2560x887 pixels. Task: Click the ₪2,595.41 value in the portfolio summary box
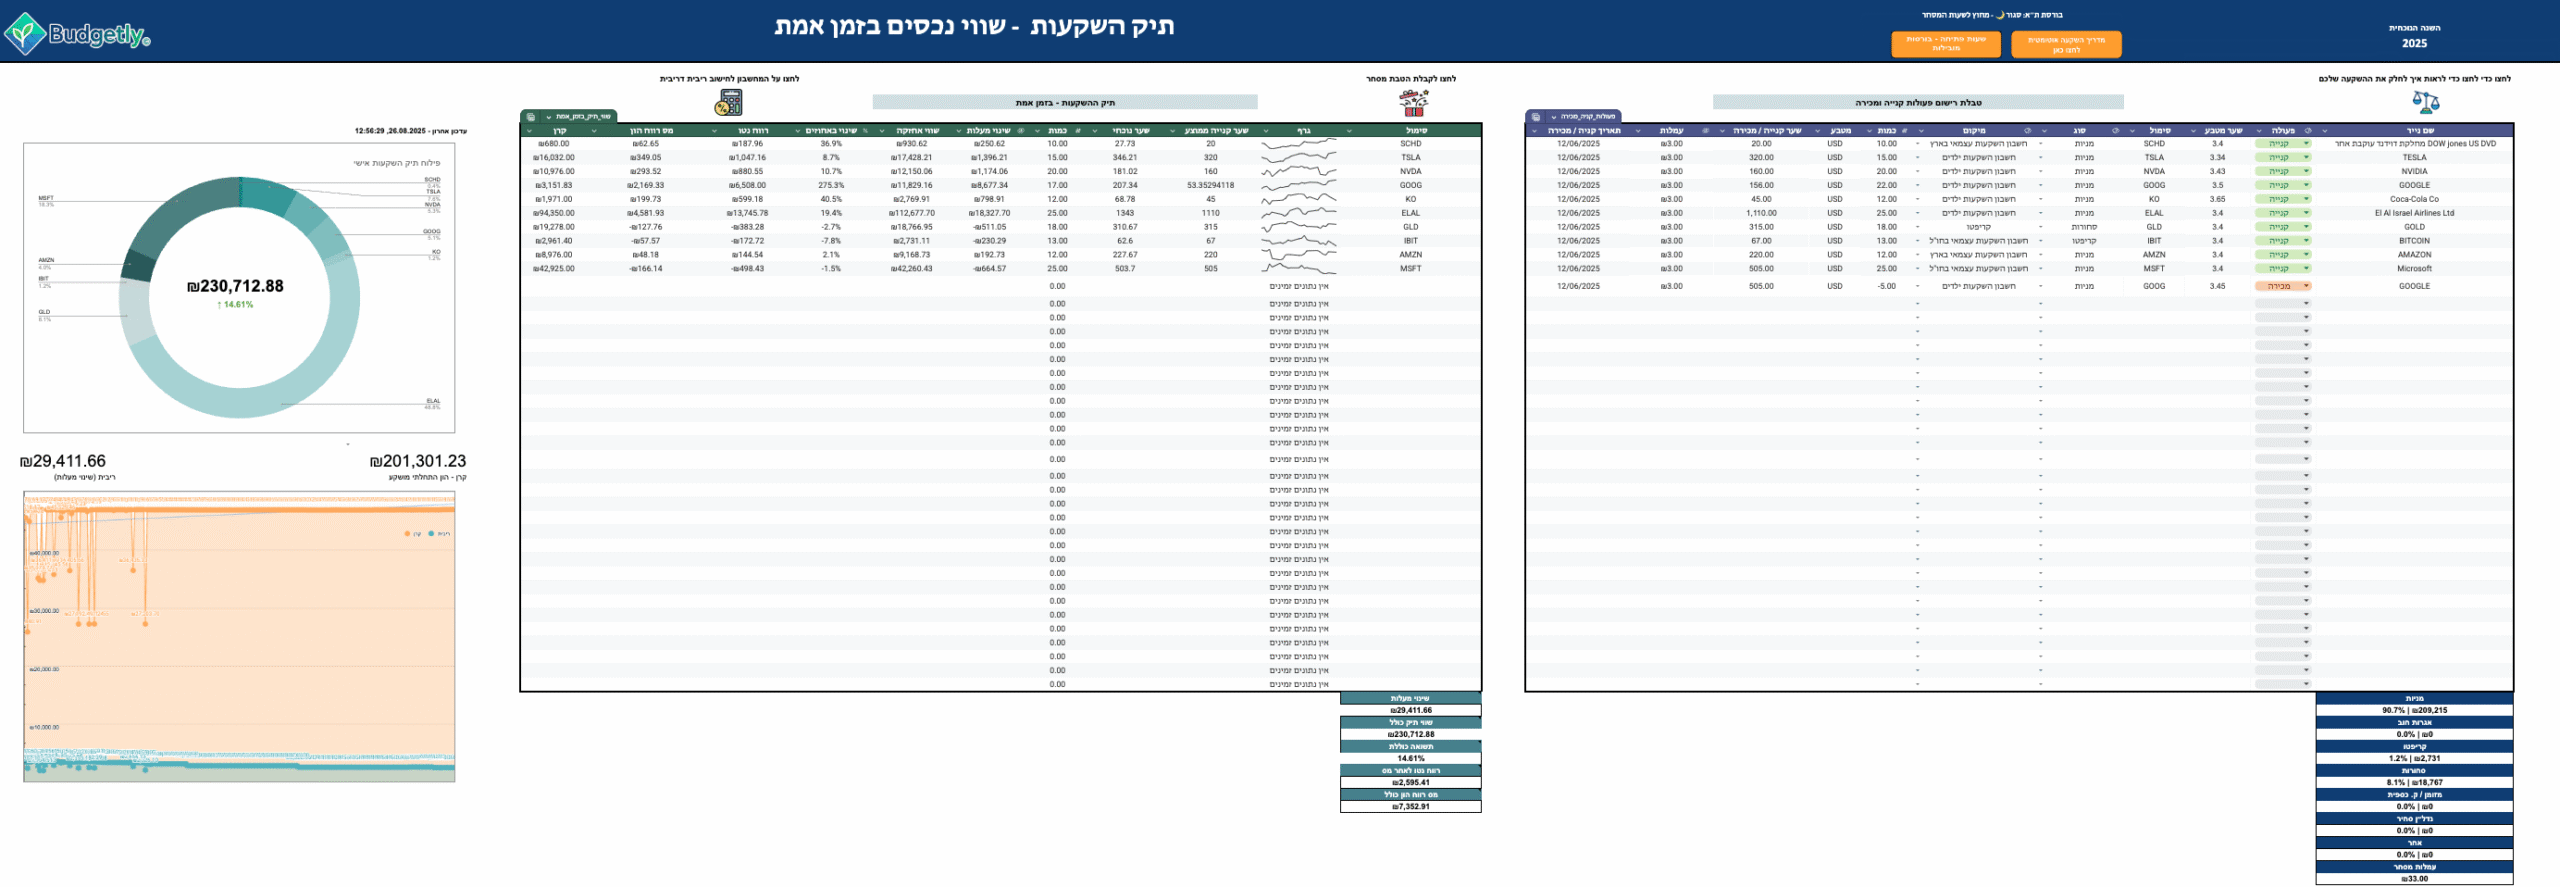pos(1410,783)
